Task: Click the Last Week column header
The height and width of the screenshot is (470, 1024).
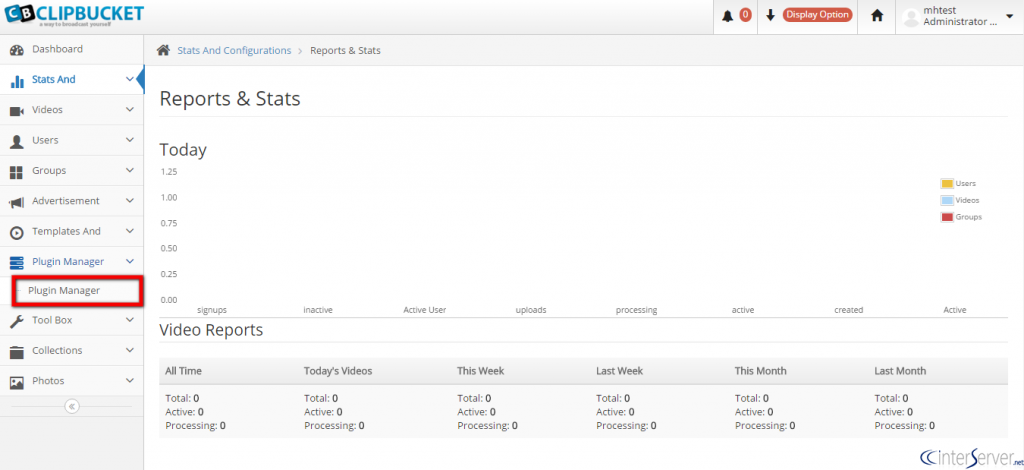Action: click(x=619, y=371)
